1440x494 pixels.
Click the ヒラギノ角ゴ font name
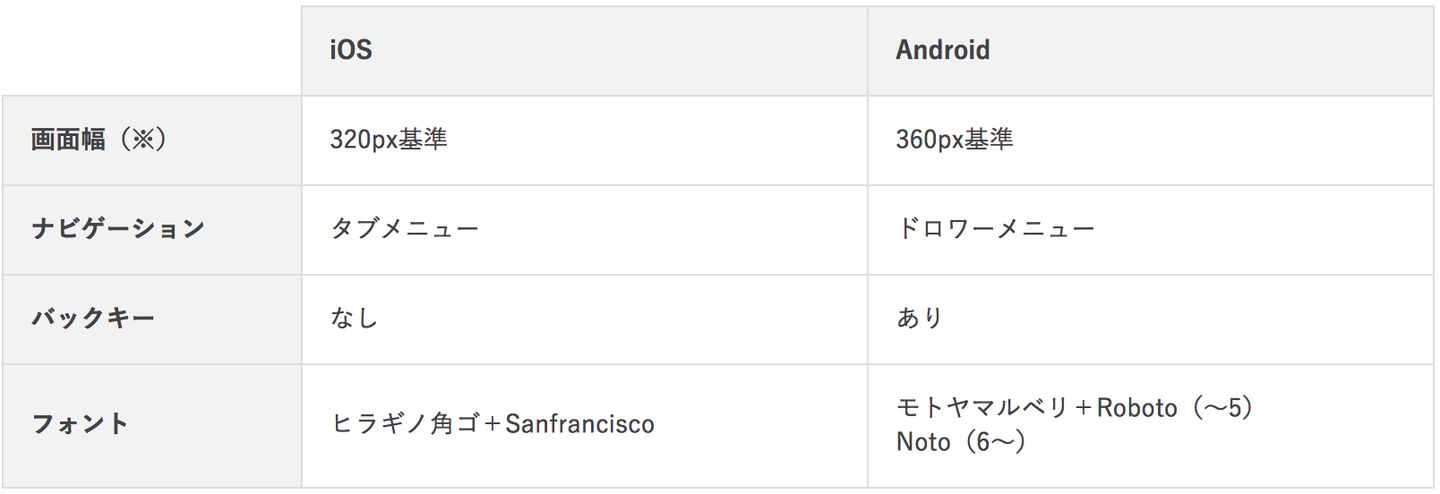(x=406, y=424)
